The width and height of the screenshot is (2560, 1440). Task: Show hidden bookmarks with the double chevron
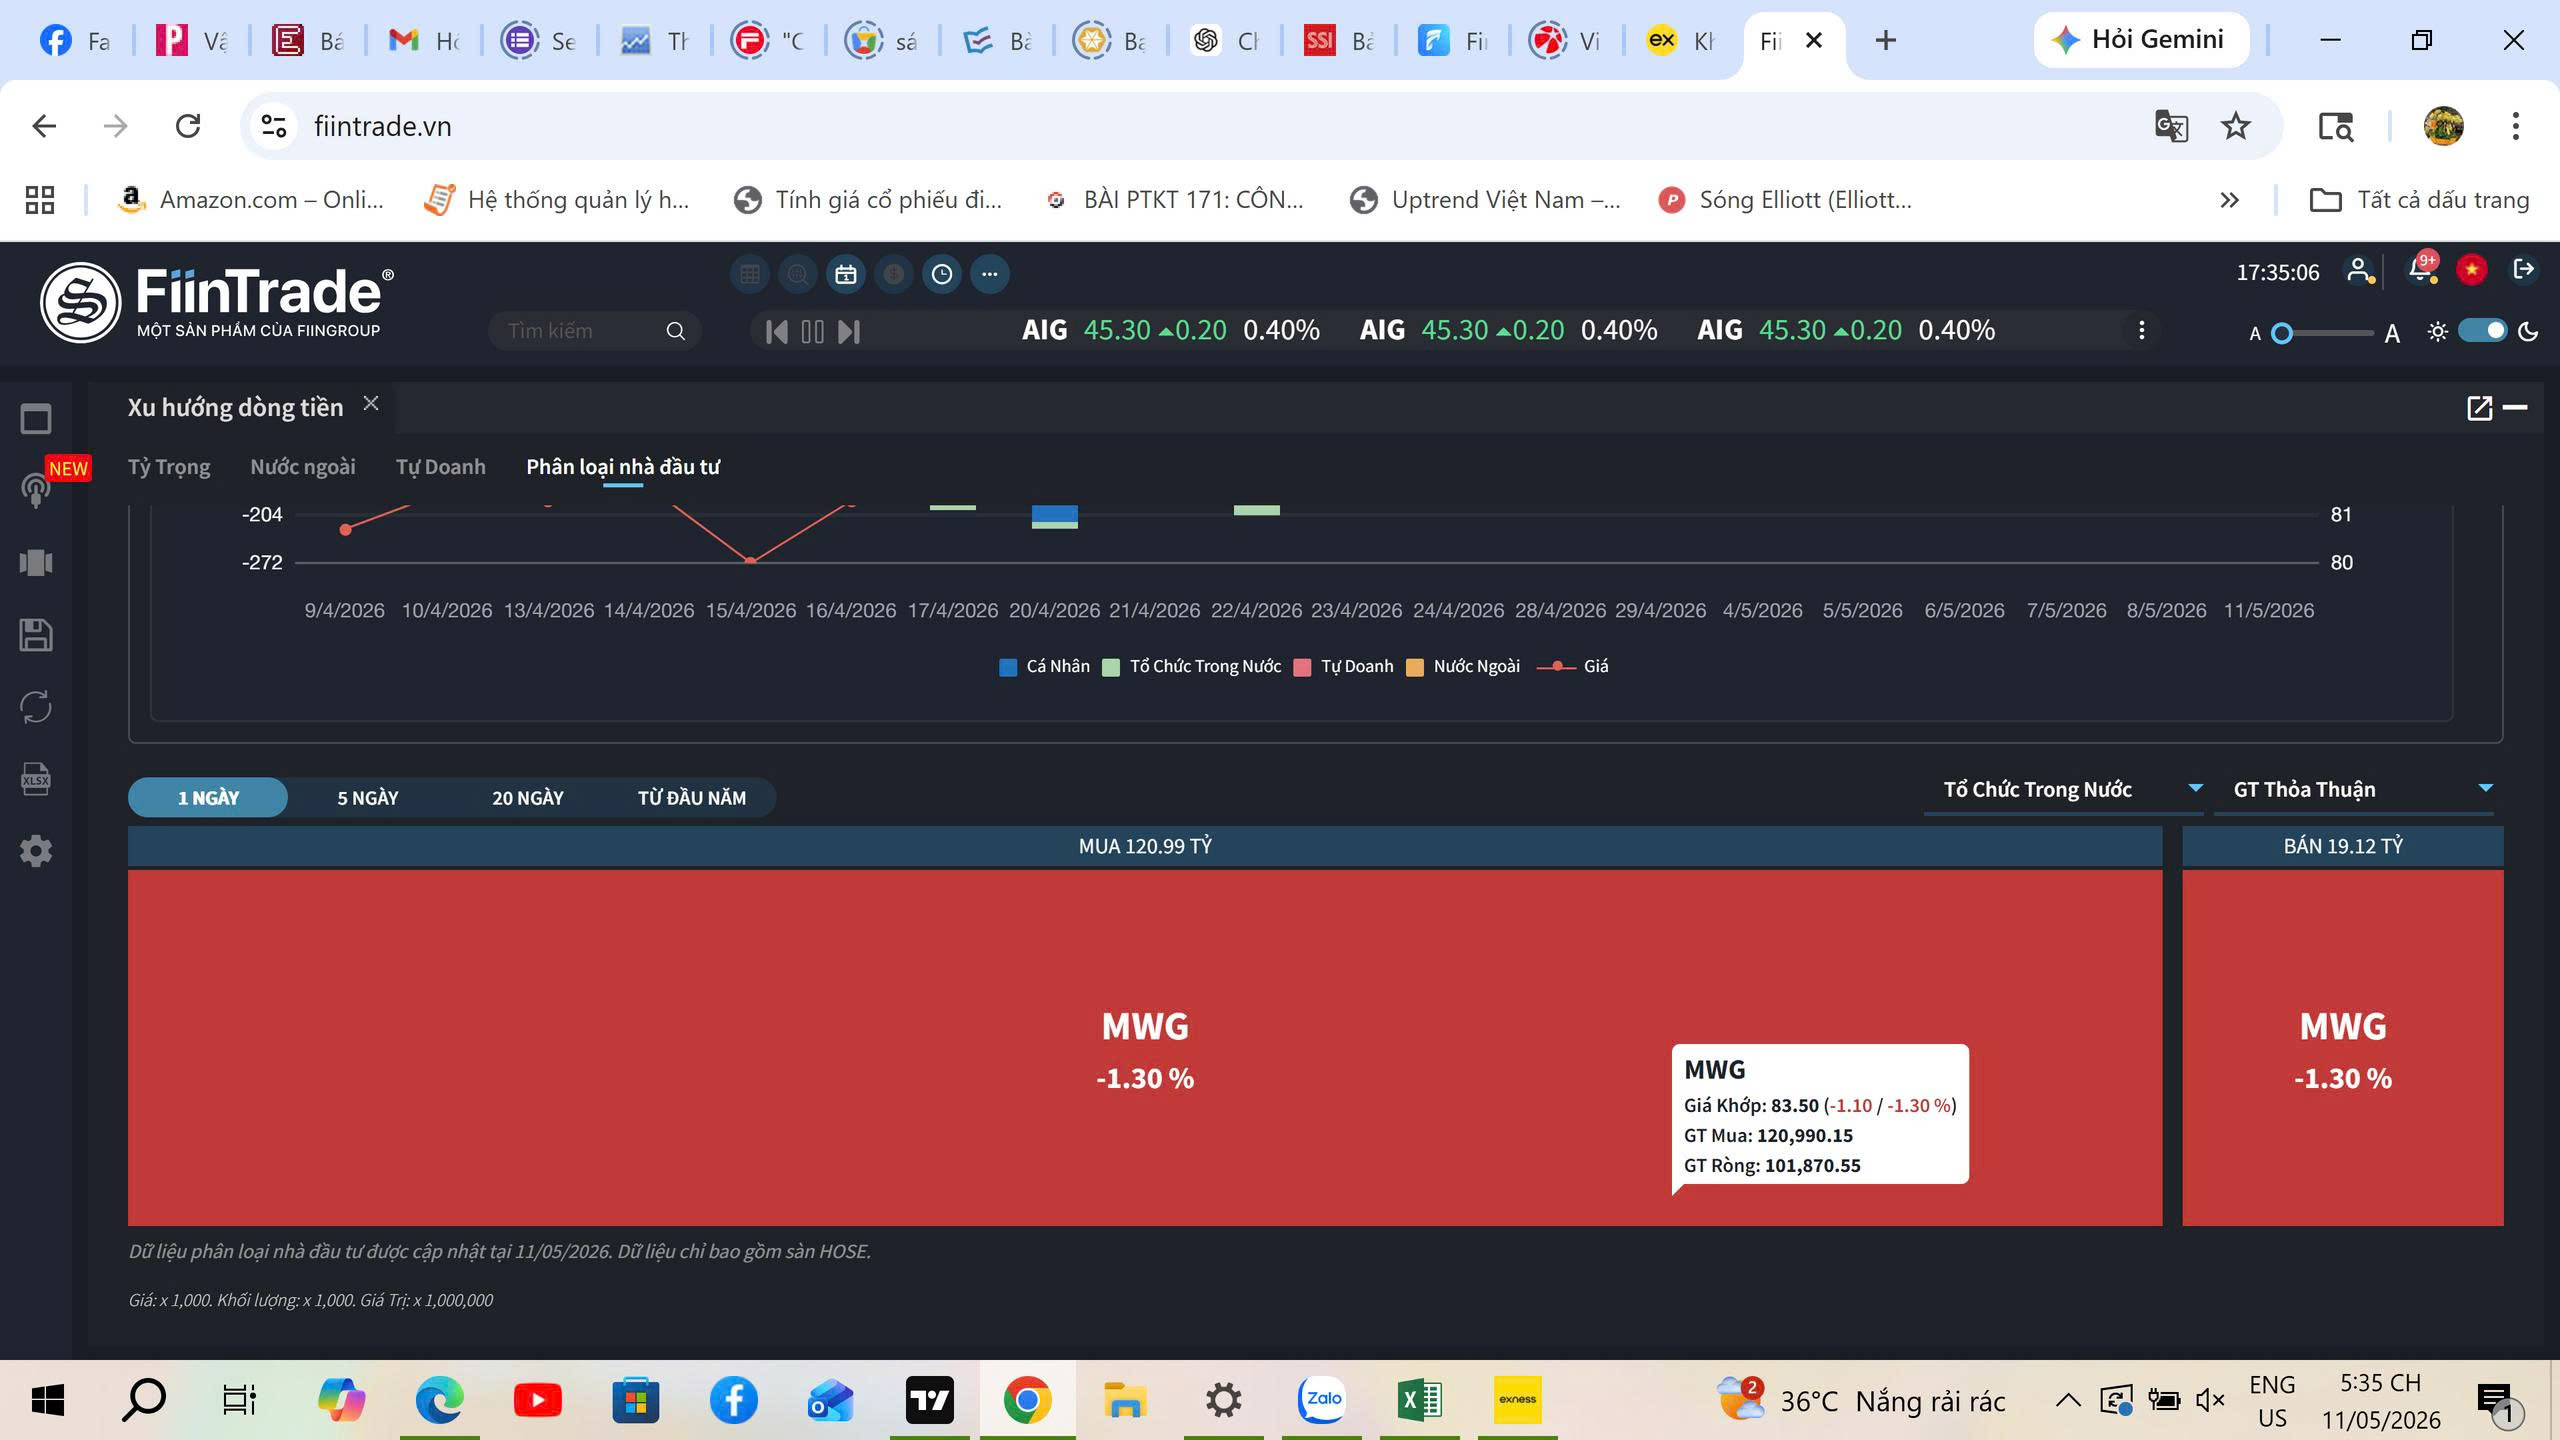point(2229,200)
